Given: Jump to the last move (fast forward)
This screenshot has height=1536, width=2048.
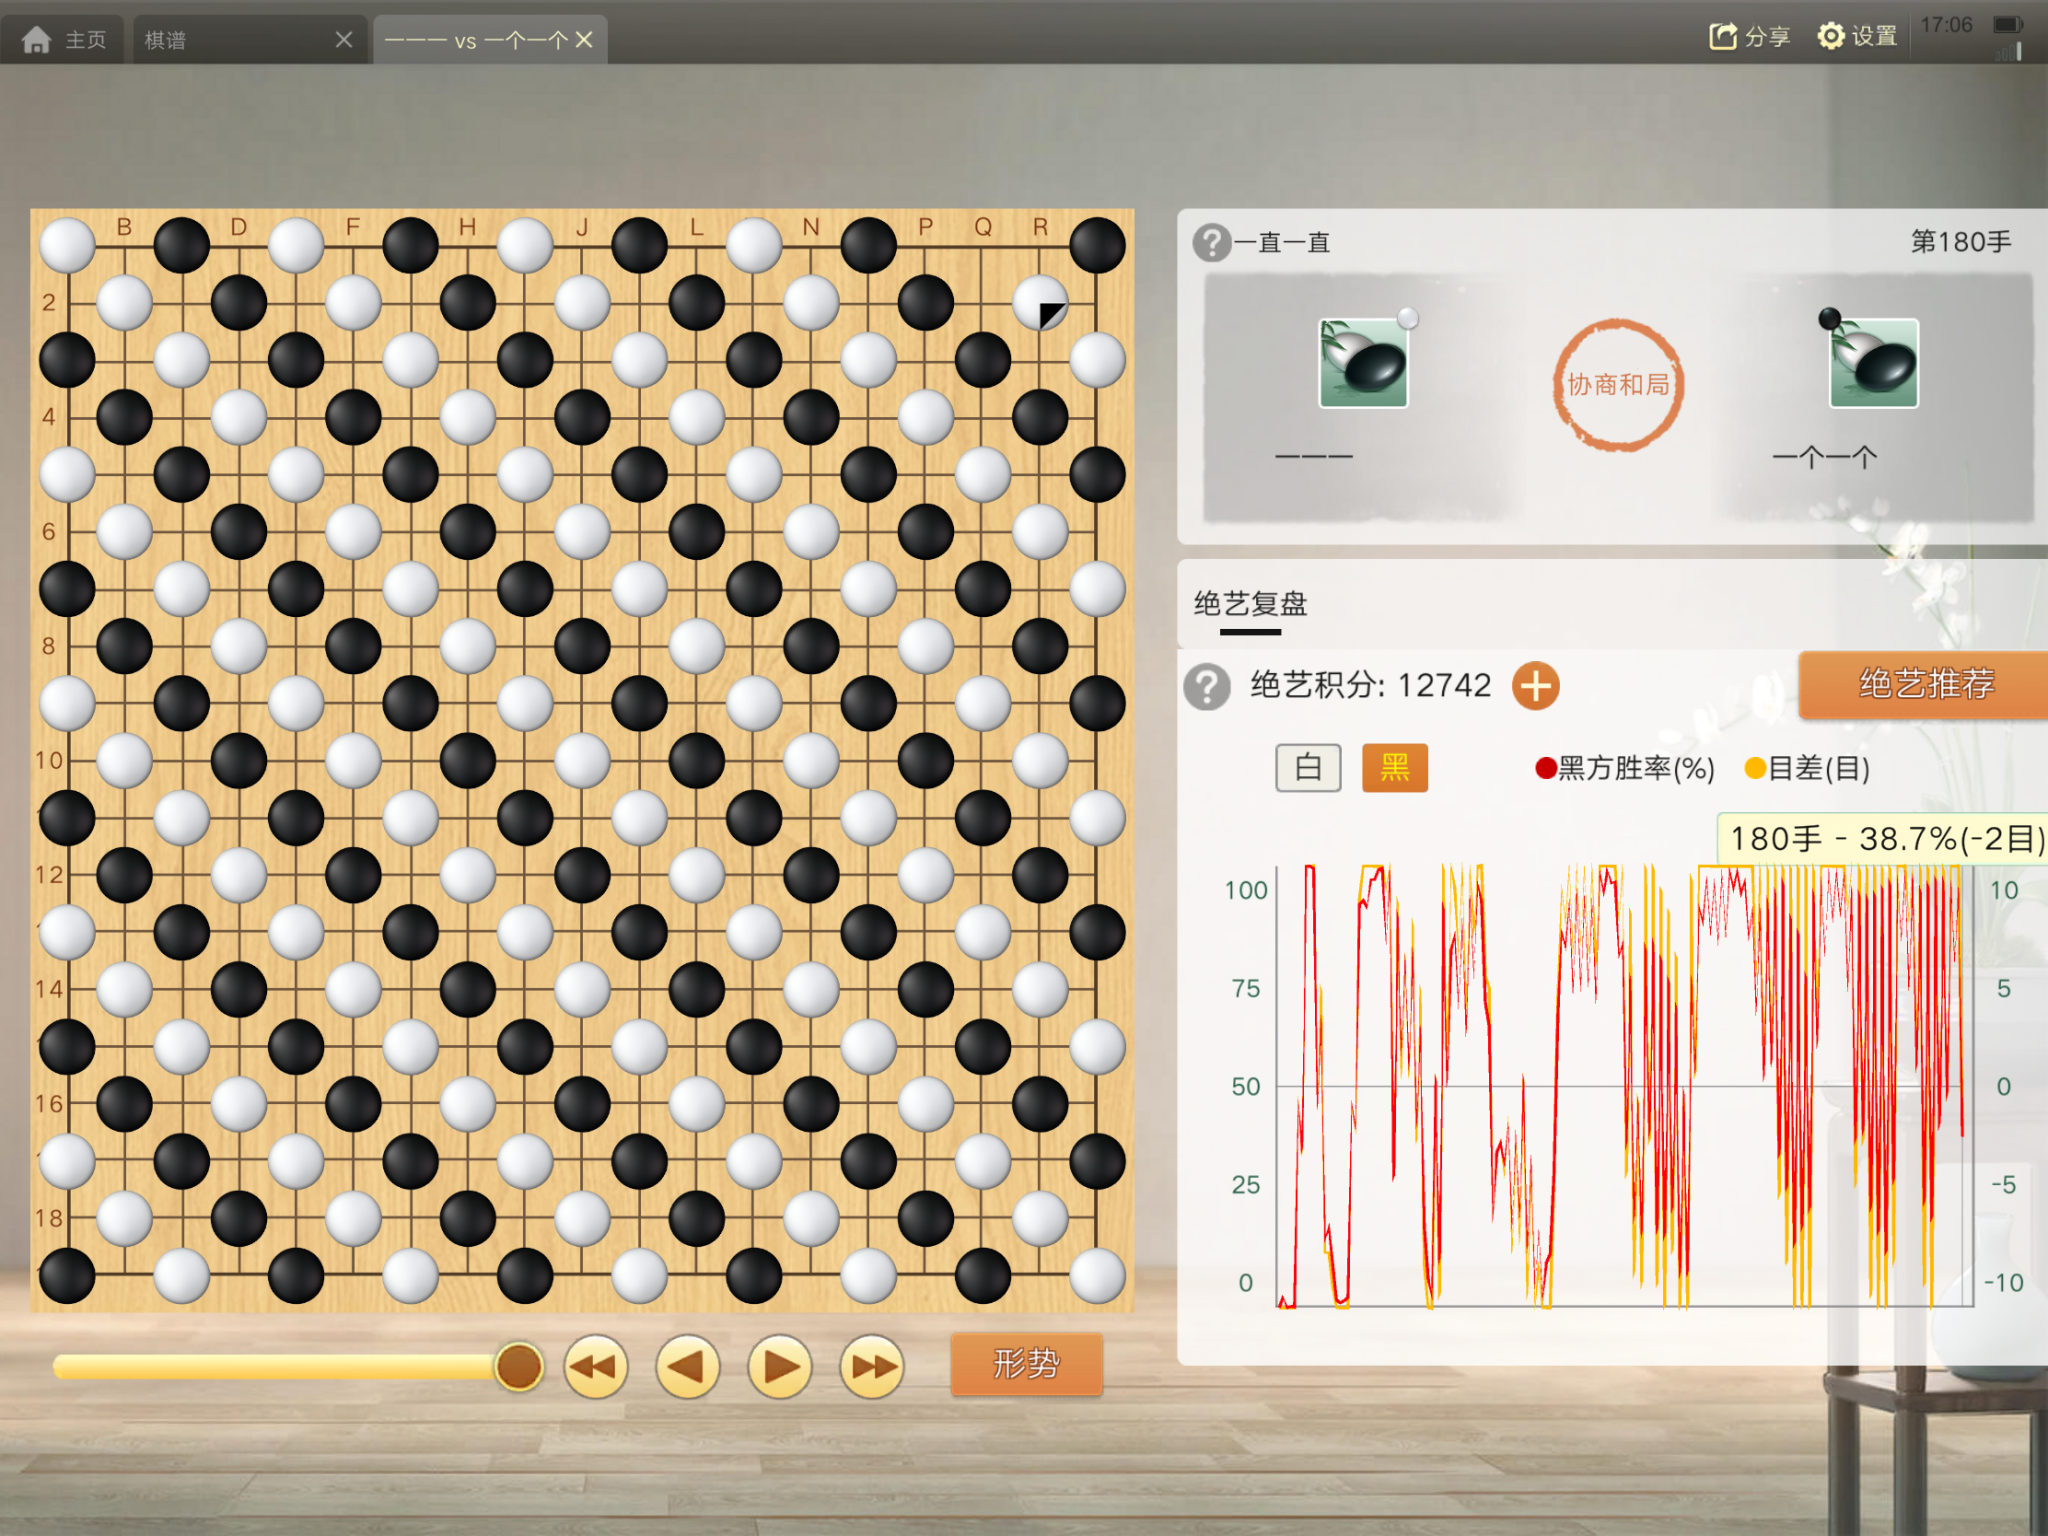Looking at the screenshot, I should [x=872, y=1366].
